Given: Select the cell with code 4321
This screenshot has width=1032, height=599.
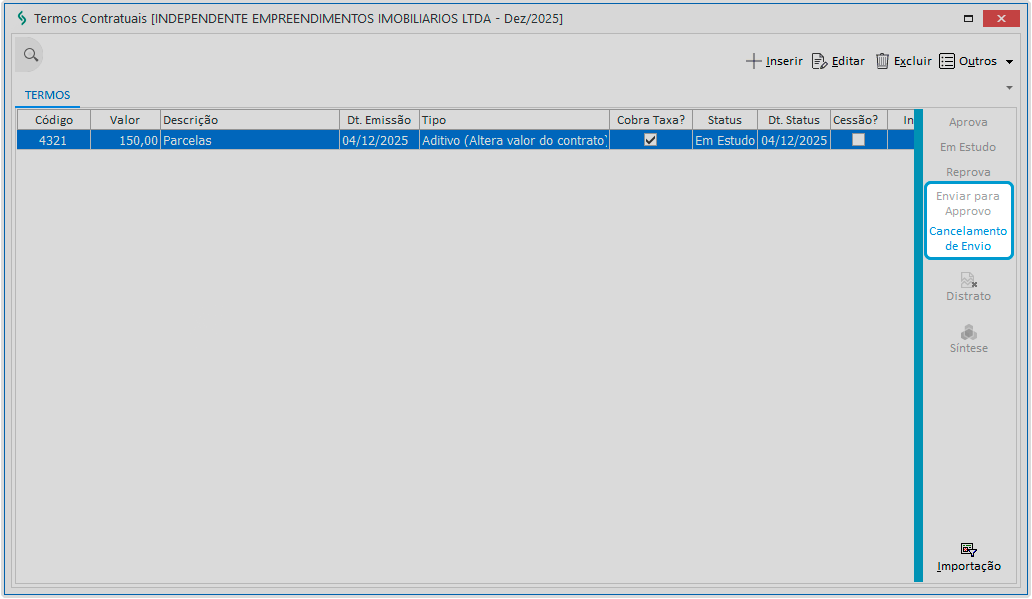Looking at the screenshot, I should tap(53, 140).
